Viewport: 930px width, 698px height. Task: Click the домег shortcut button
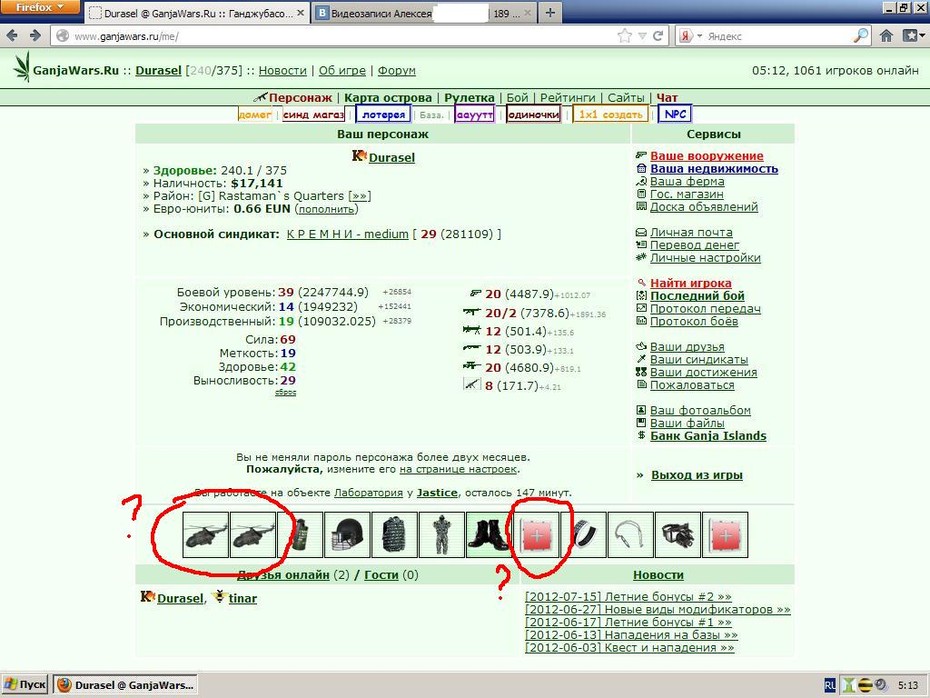coord(254,114)
